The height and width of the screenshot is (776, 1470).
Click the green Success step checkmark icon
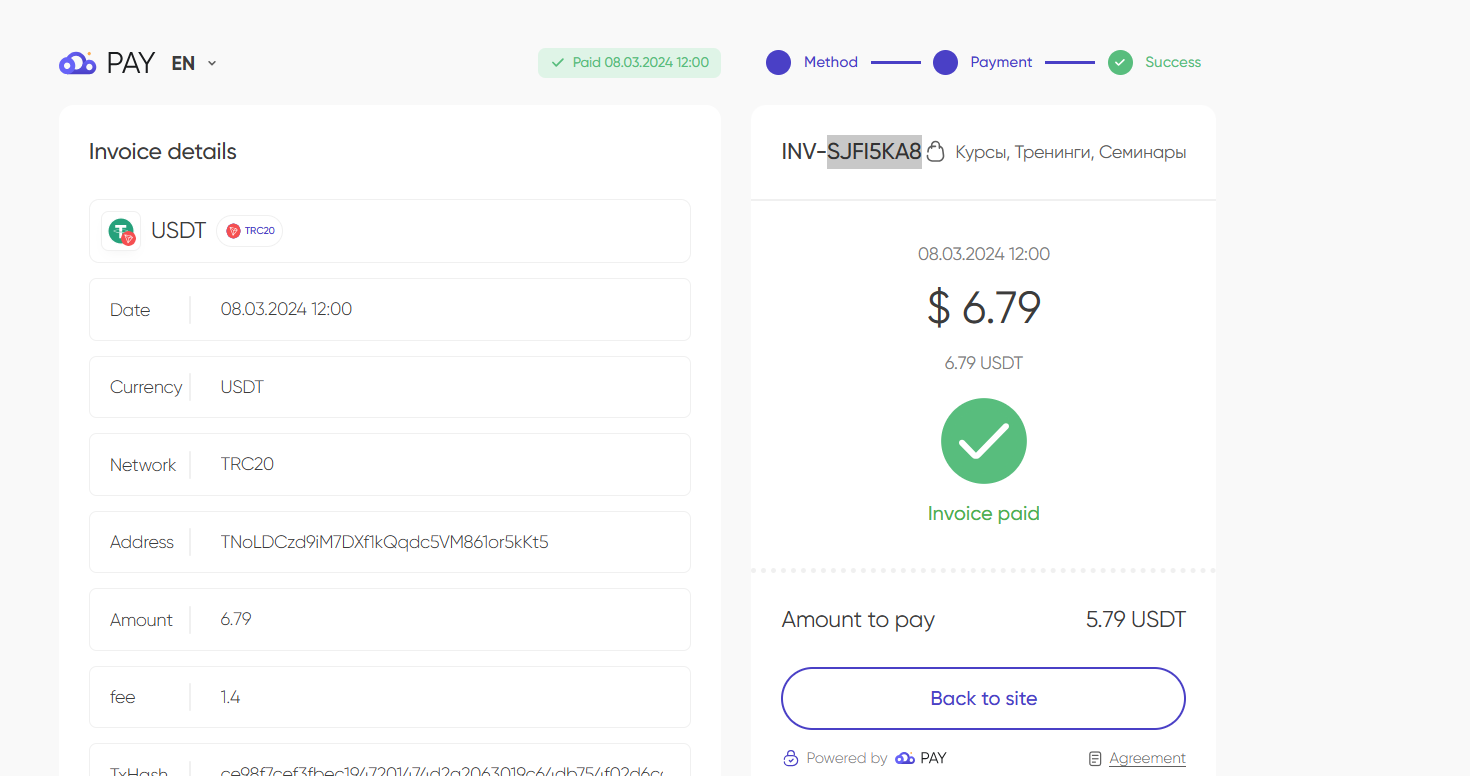(x=1121, y=63)
